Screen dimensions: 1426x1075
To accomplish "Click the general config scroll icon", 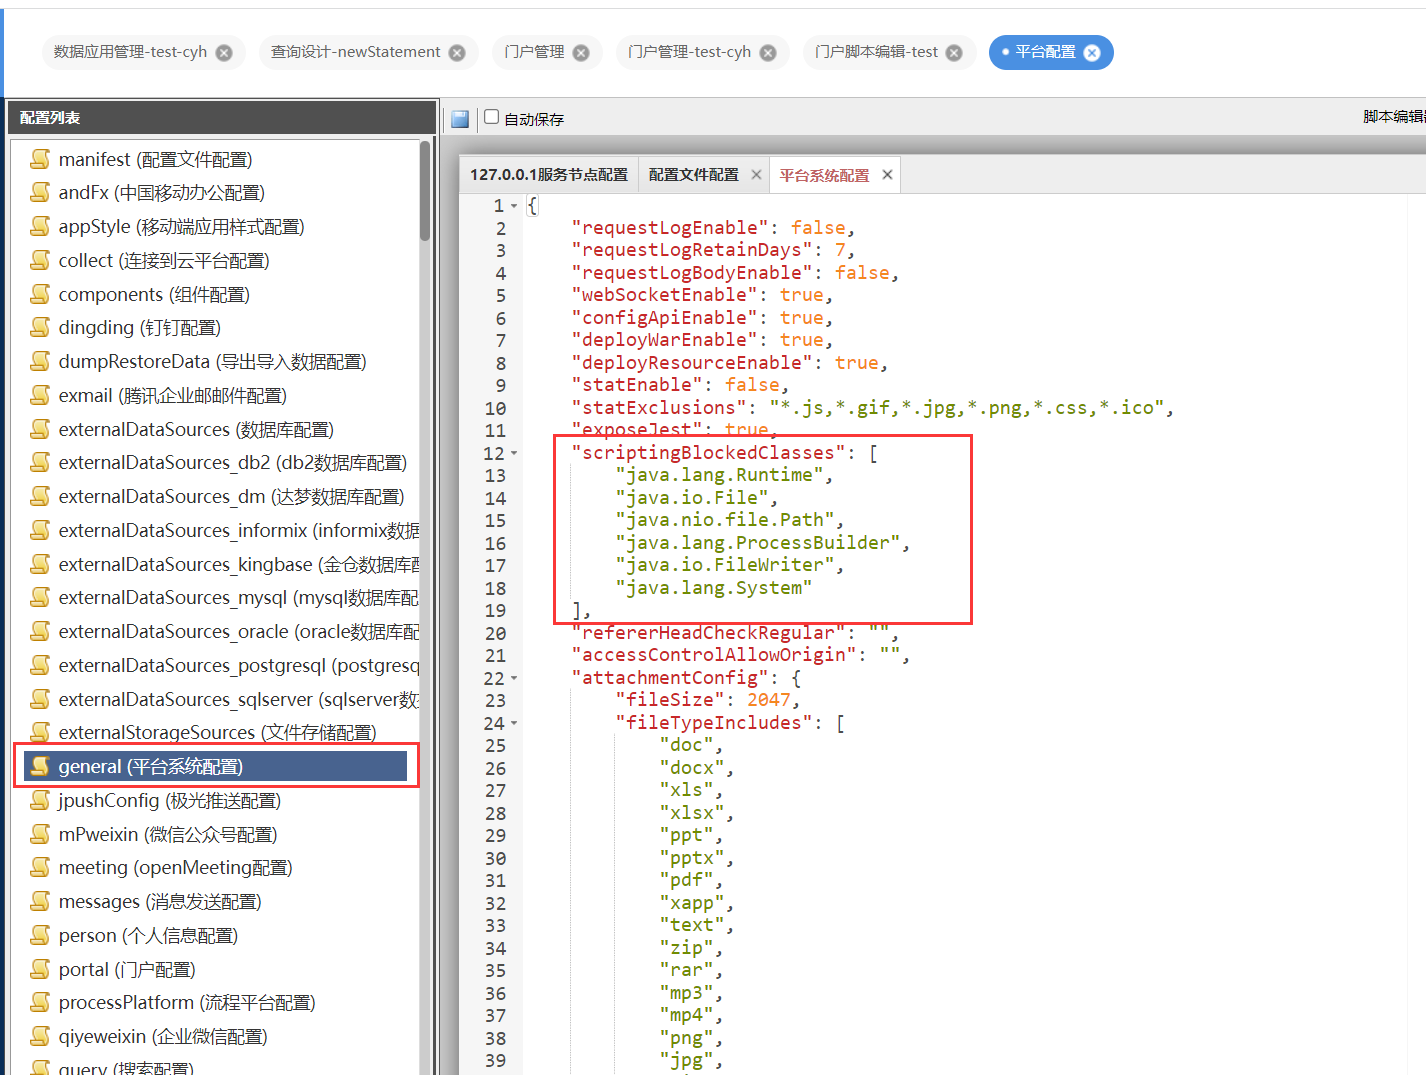I will (40, 766).
